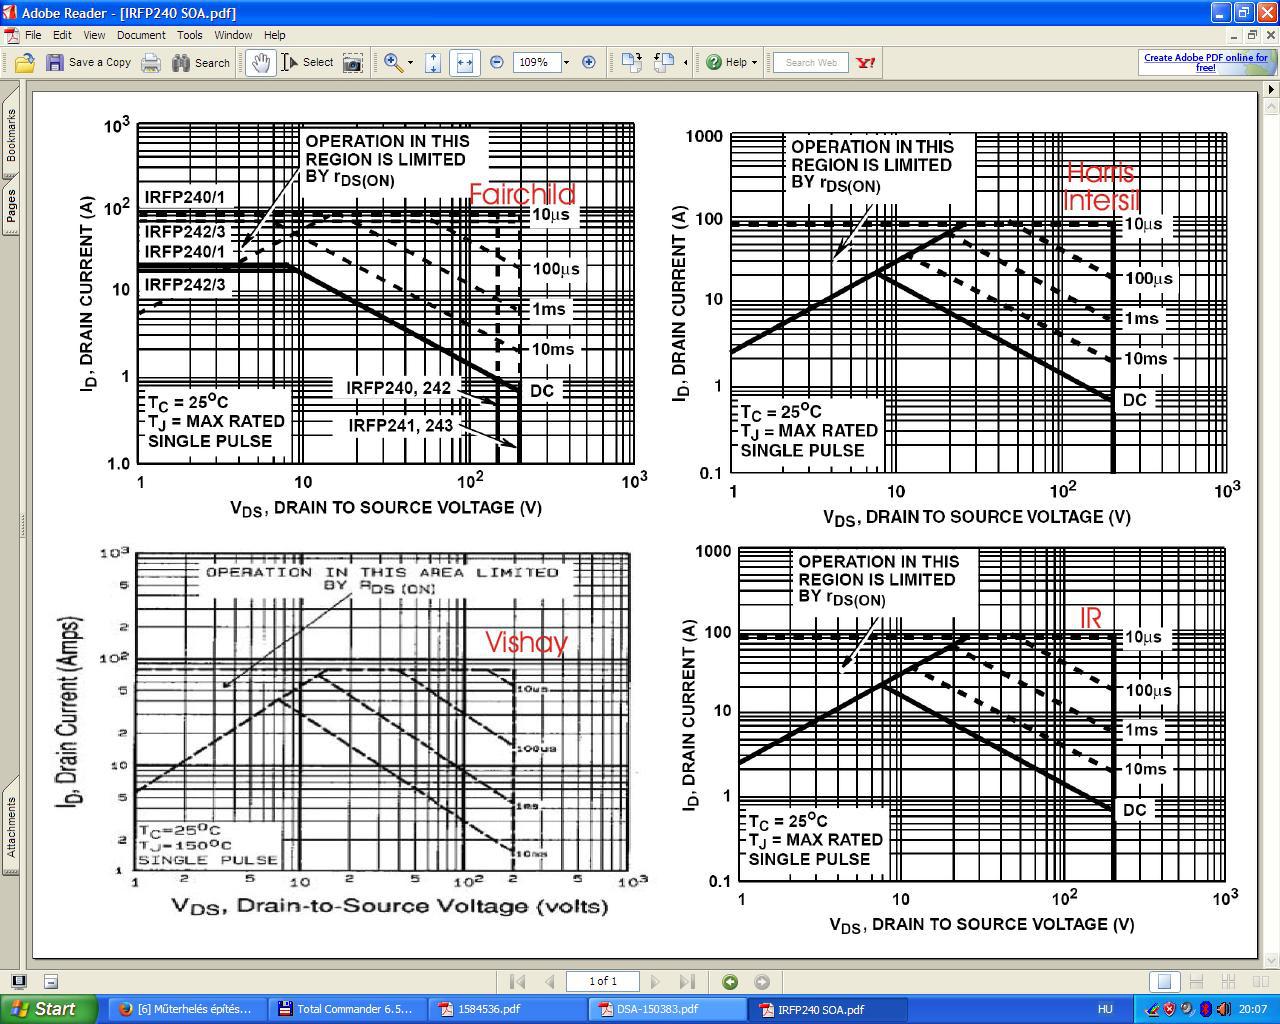
Task: Open the Document menu
Action: (141, 35)
